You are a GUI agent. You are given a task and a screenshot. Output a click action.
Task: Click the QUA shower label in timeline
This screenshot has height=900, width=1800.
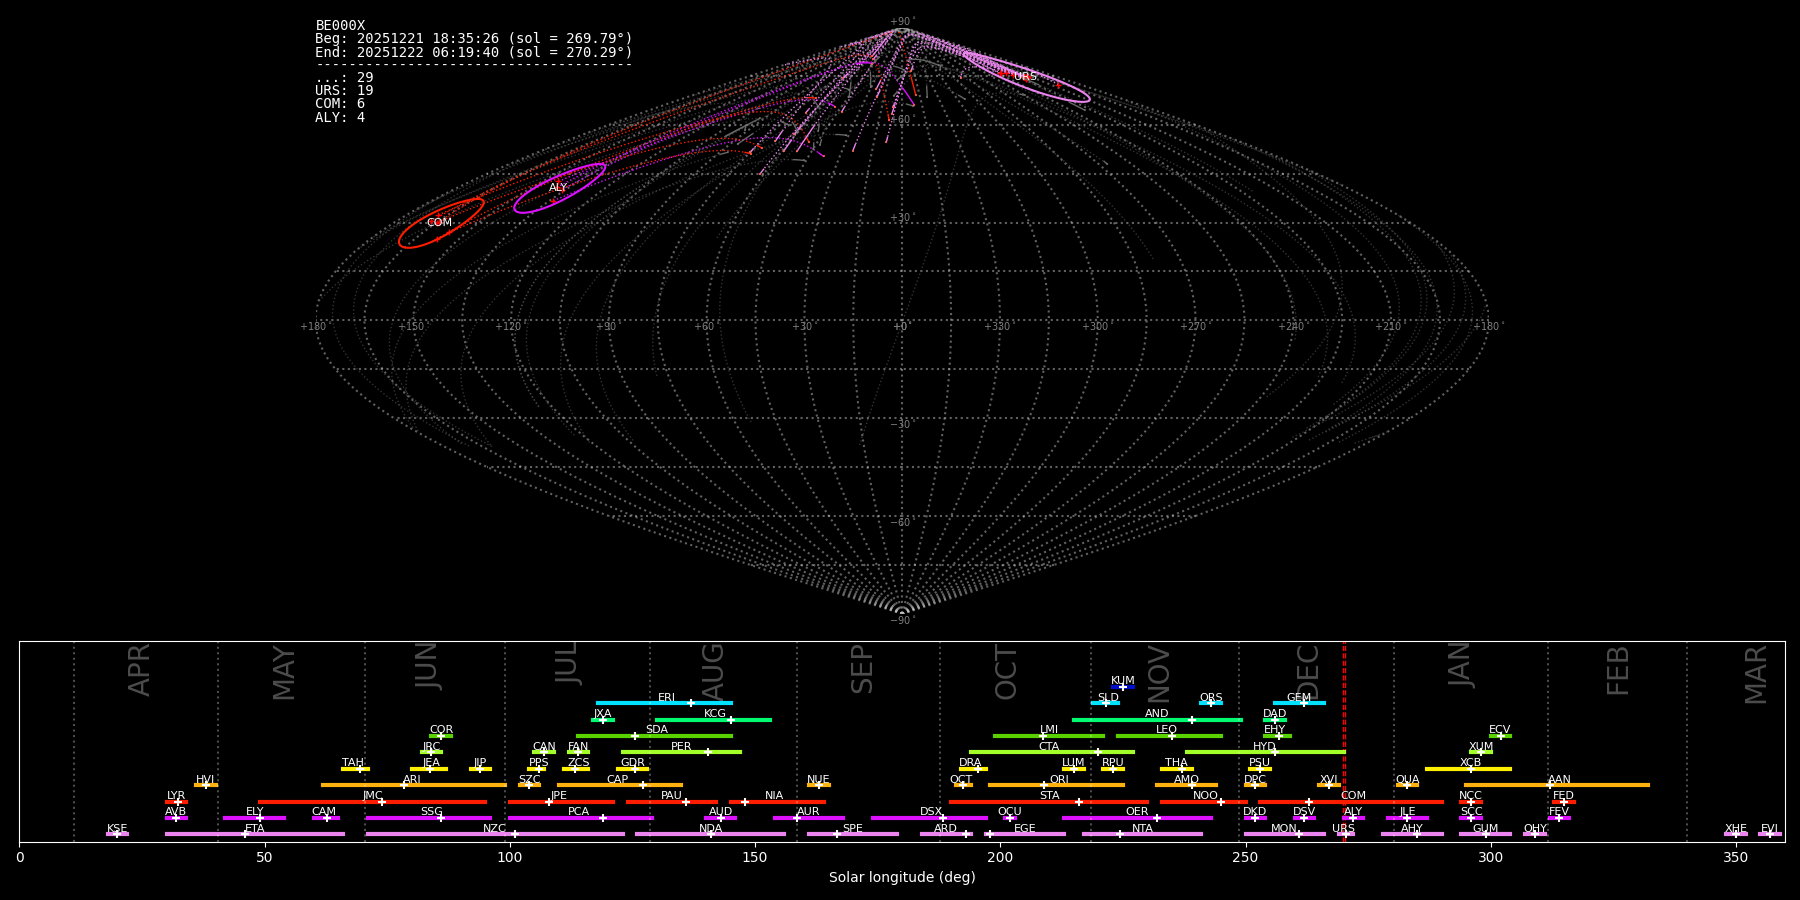tap(1408, 780)
